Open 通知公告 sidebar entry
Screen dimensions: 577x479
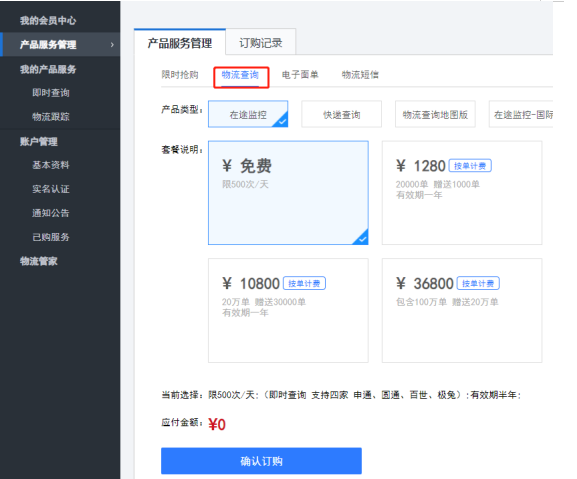pyautogui.click(x=50, y=213)
